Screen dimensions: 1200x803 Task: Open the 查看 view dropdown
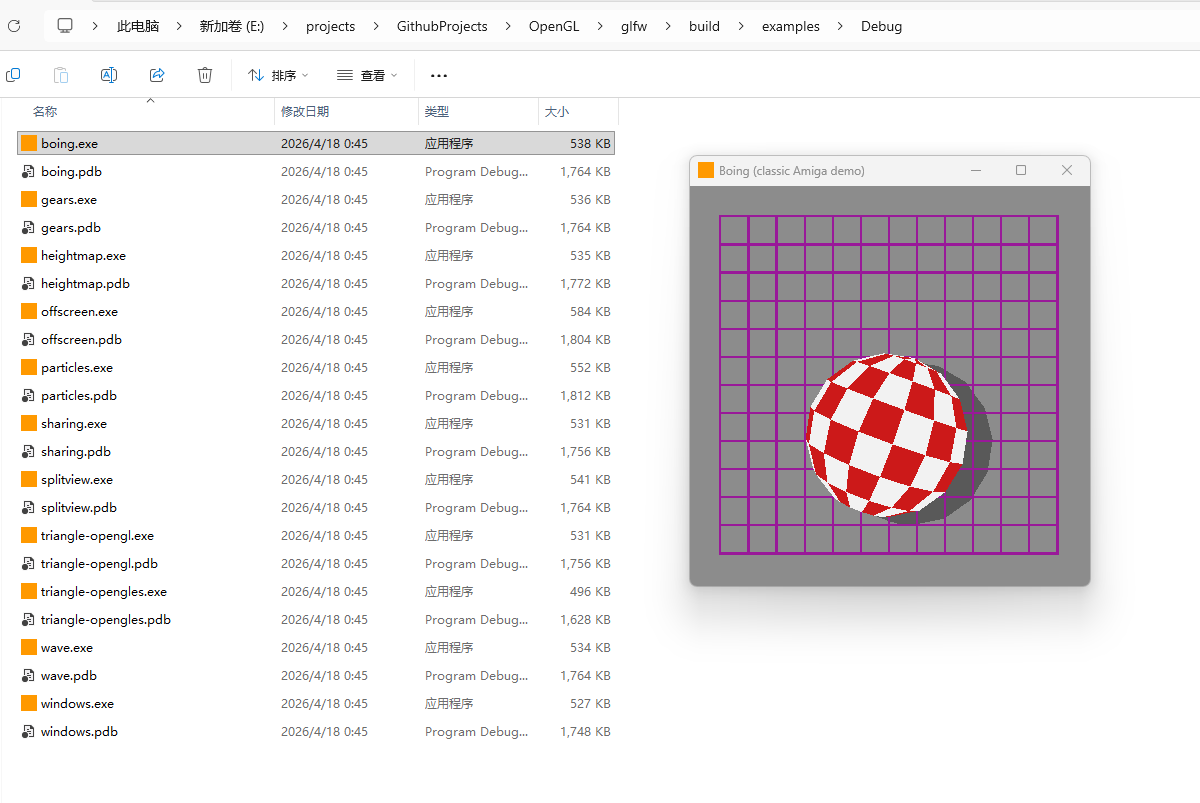tap(367, 75)
